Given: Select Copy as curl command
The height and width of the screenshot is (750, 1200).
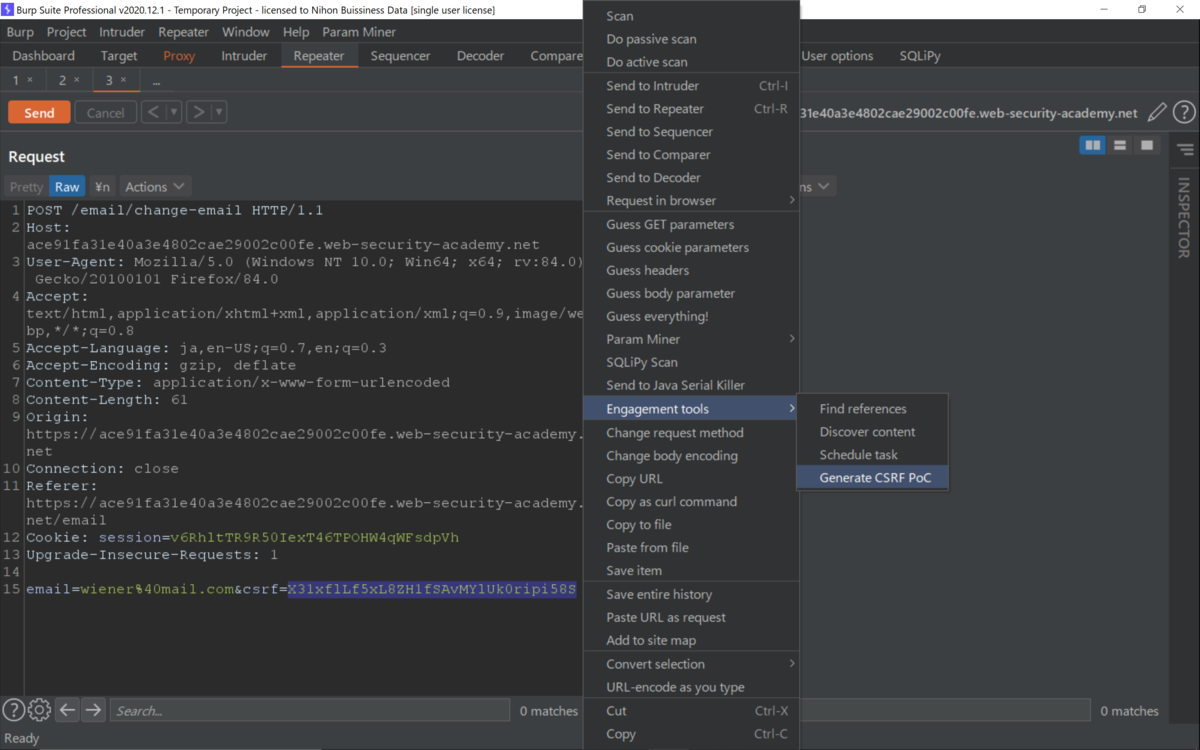Looking at the screenshot, I should coord(691,502).
